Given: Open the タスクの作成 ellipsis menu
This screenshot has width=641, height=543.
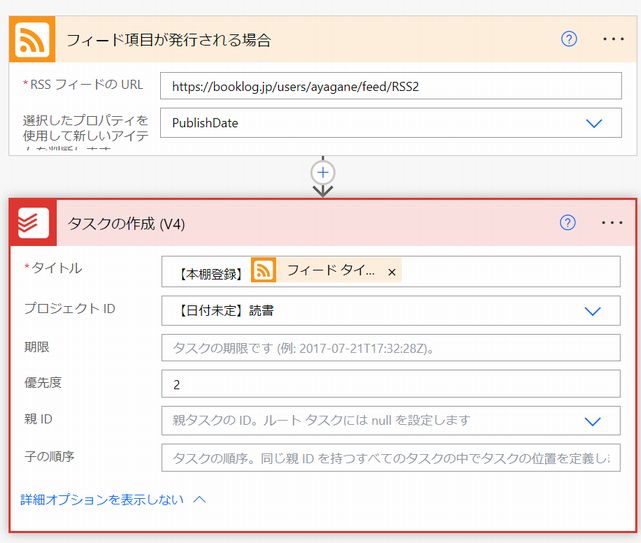Looking at the screenshot, I should [612, 223].
